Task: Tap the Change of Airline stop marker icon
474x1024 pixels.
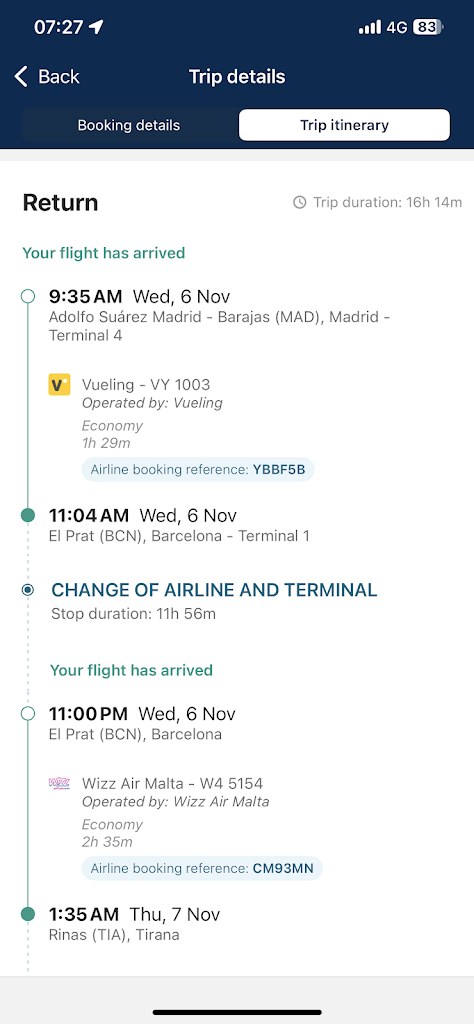Action: tap(27, 590)
